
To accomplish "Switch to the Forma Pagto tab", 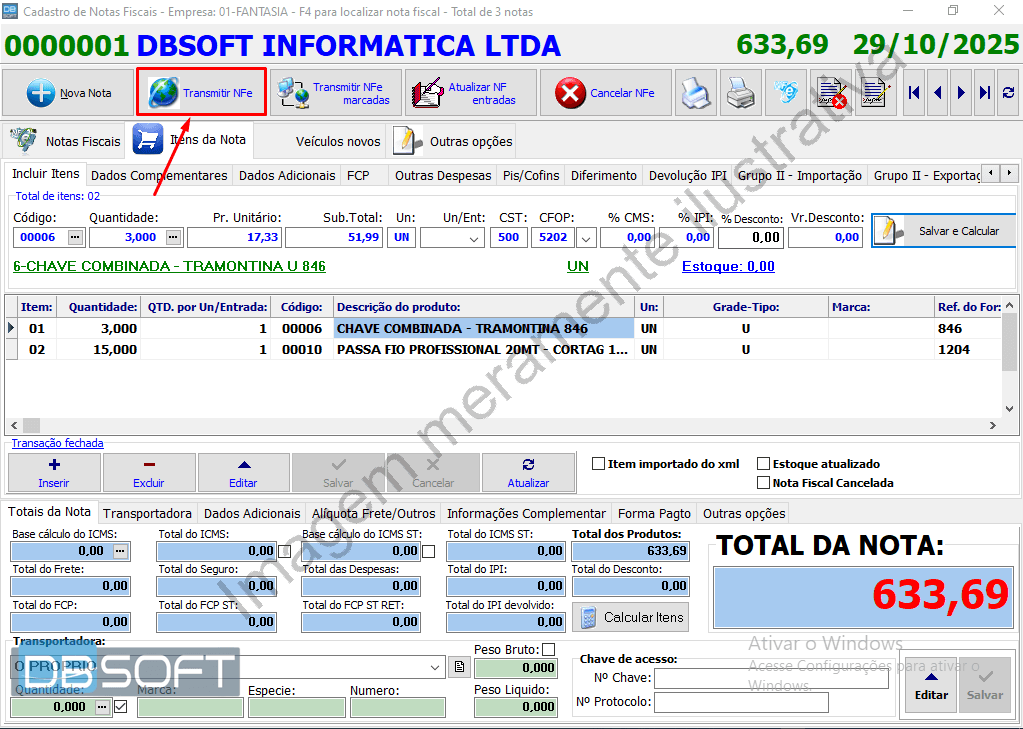I will tap(653, 512).
